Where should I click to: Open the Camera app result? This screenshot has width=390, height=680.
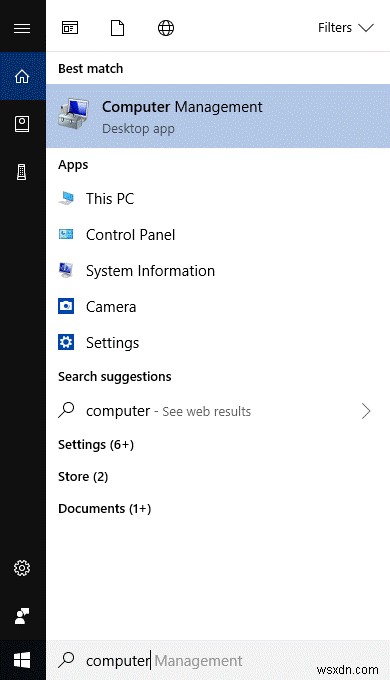click(218, 307)
